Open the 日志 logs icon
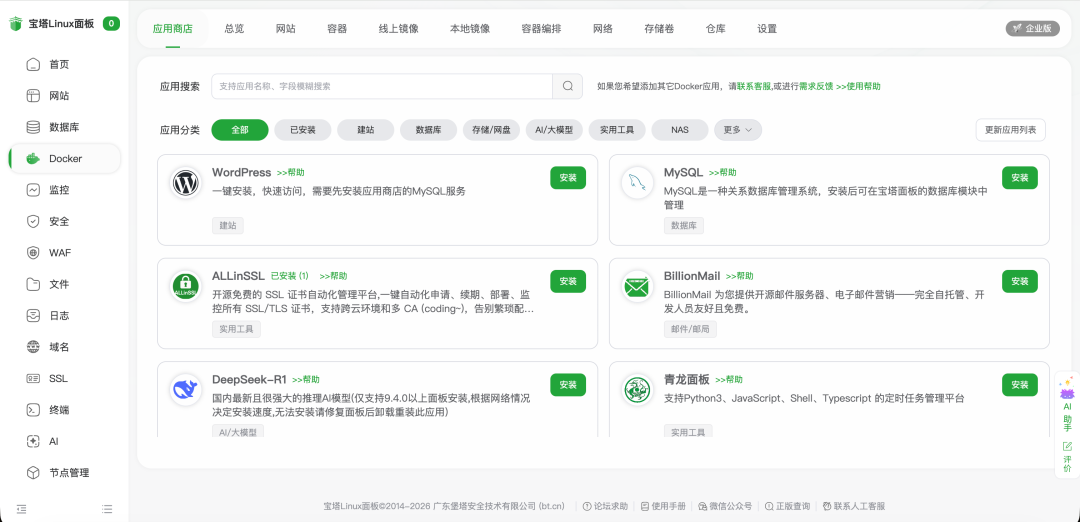Viewport: 1080px width, 522px height. coord(33,315)
